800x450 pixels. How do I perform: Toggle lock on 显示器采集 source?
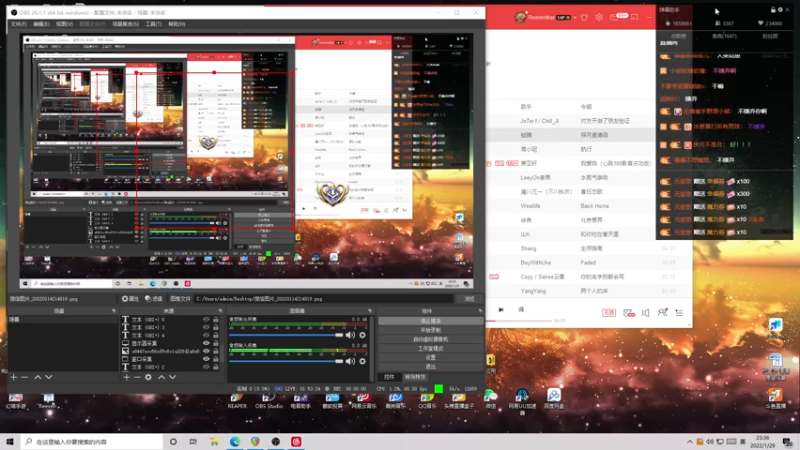tap(216, 343)
